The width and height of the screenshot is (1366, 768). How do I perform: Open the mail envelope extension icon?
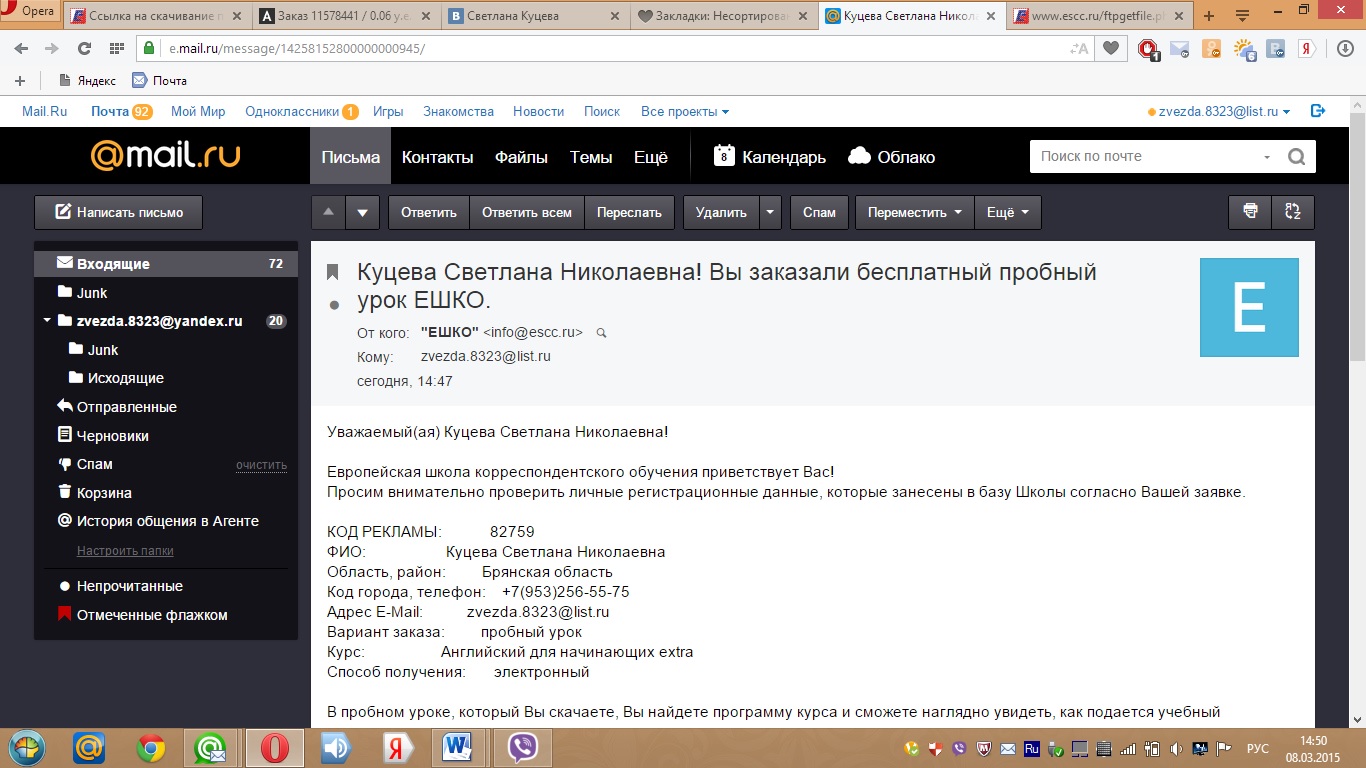point(1180,48)
